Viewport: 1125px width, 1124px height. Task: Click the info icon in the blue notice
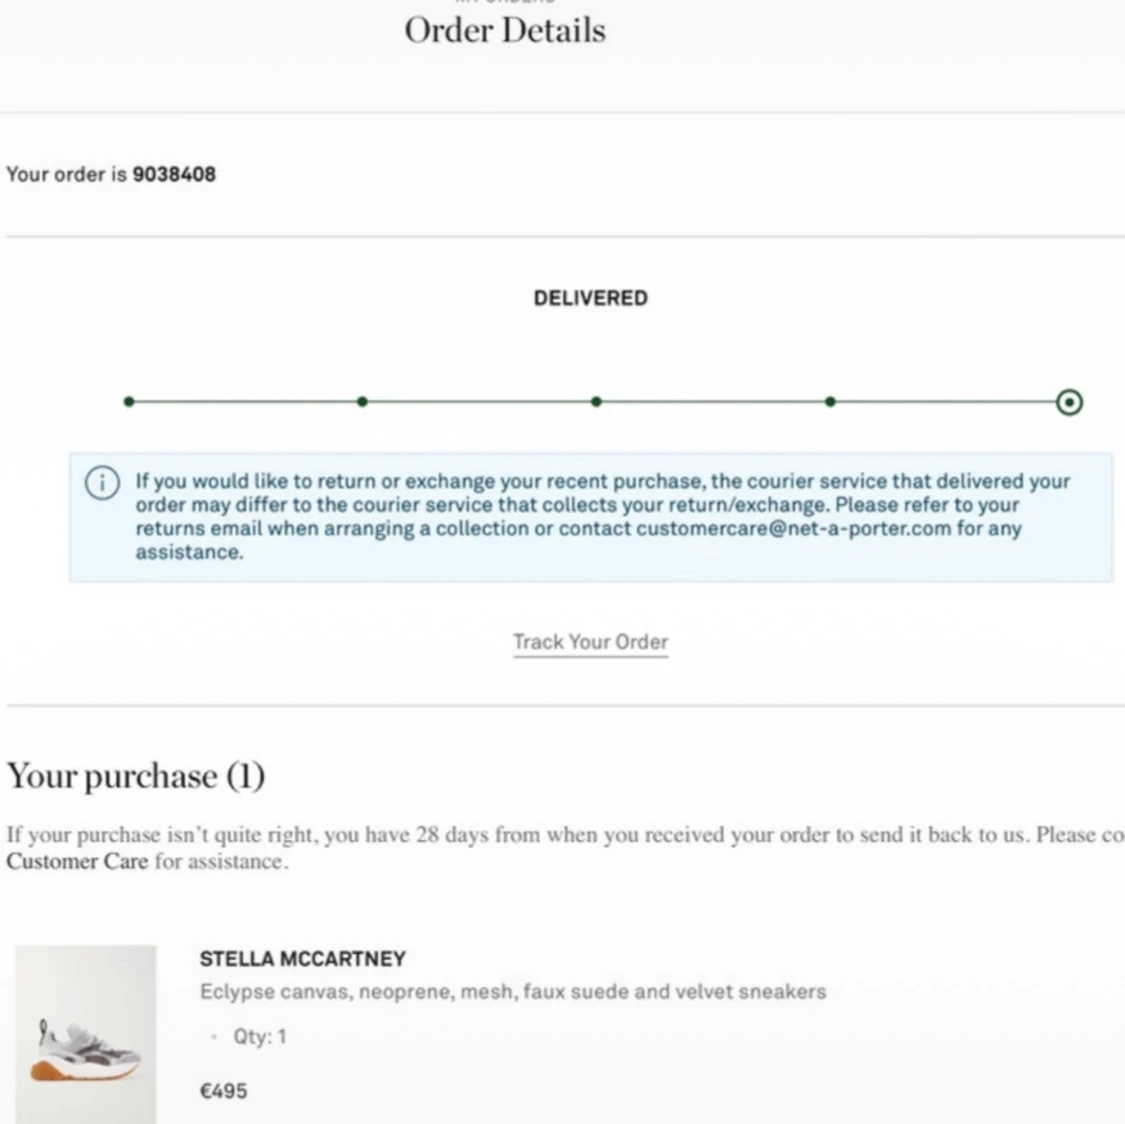pyautogui.click(x=102, y=482)
